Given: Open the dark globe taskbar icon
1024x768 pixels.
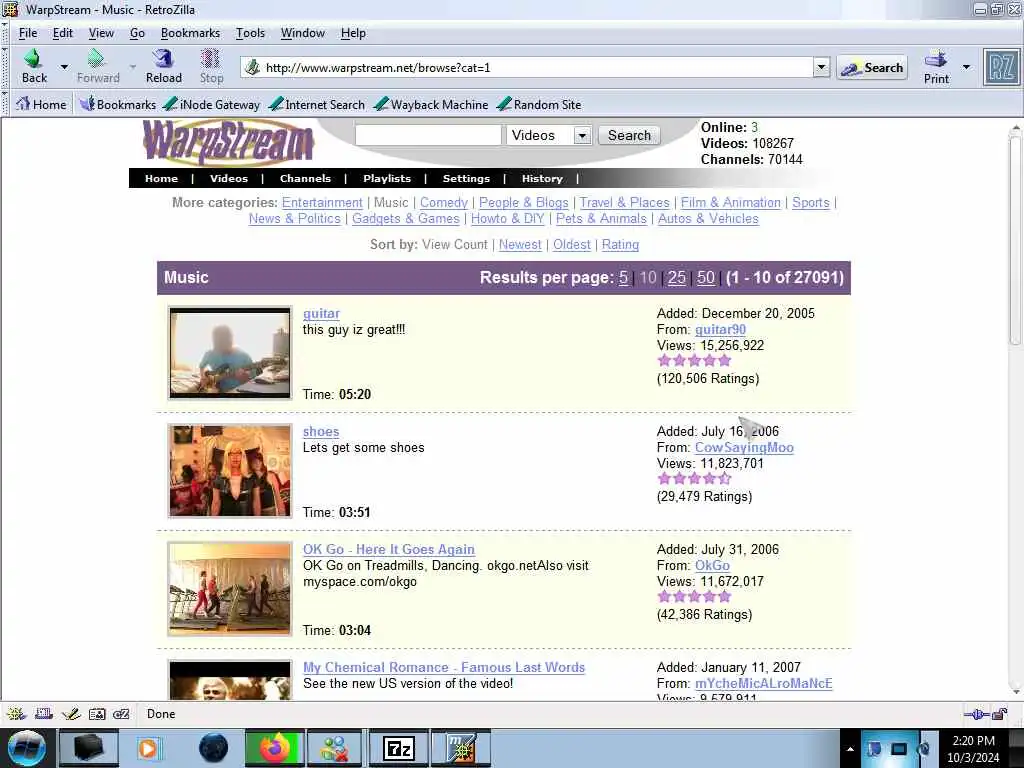Looking at the screenshot, I should (214, 748).
